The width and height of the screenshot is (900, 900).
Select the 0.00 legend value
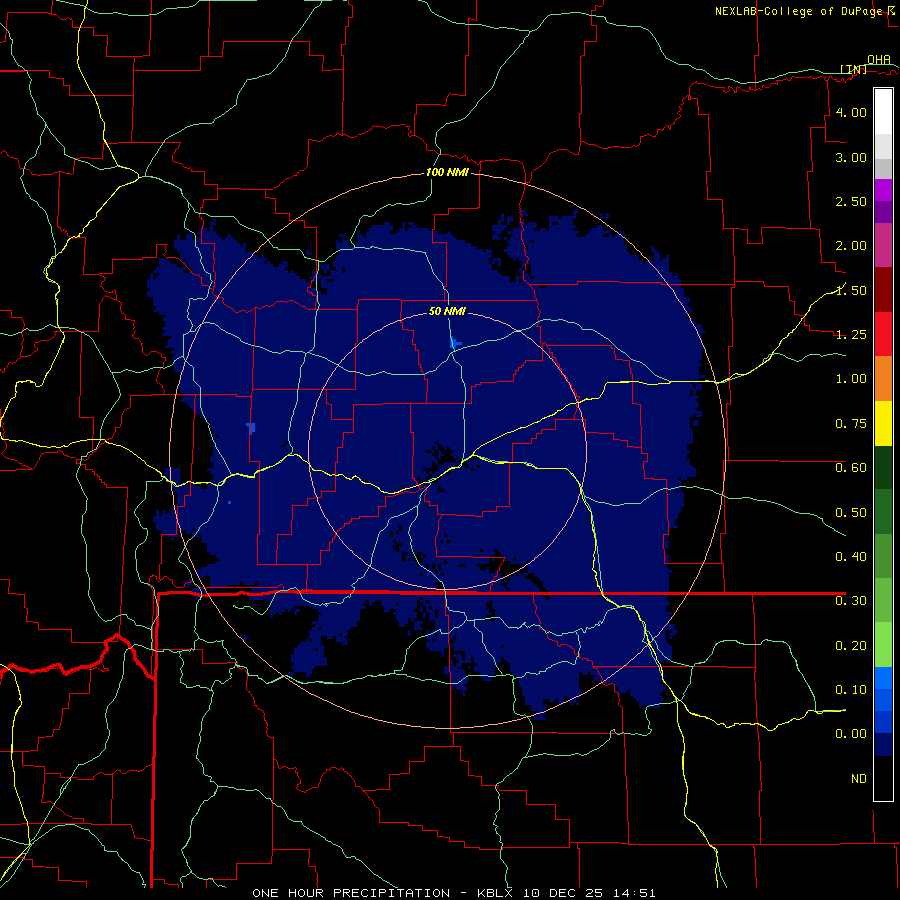tap(851, 734)
